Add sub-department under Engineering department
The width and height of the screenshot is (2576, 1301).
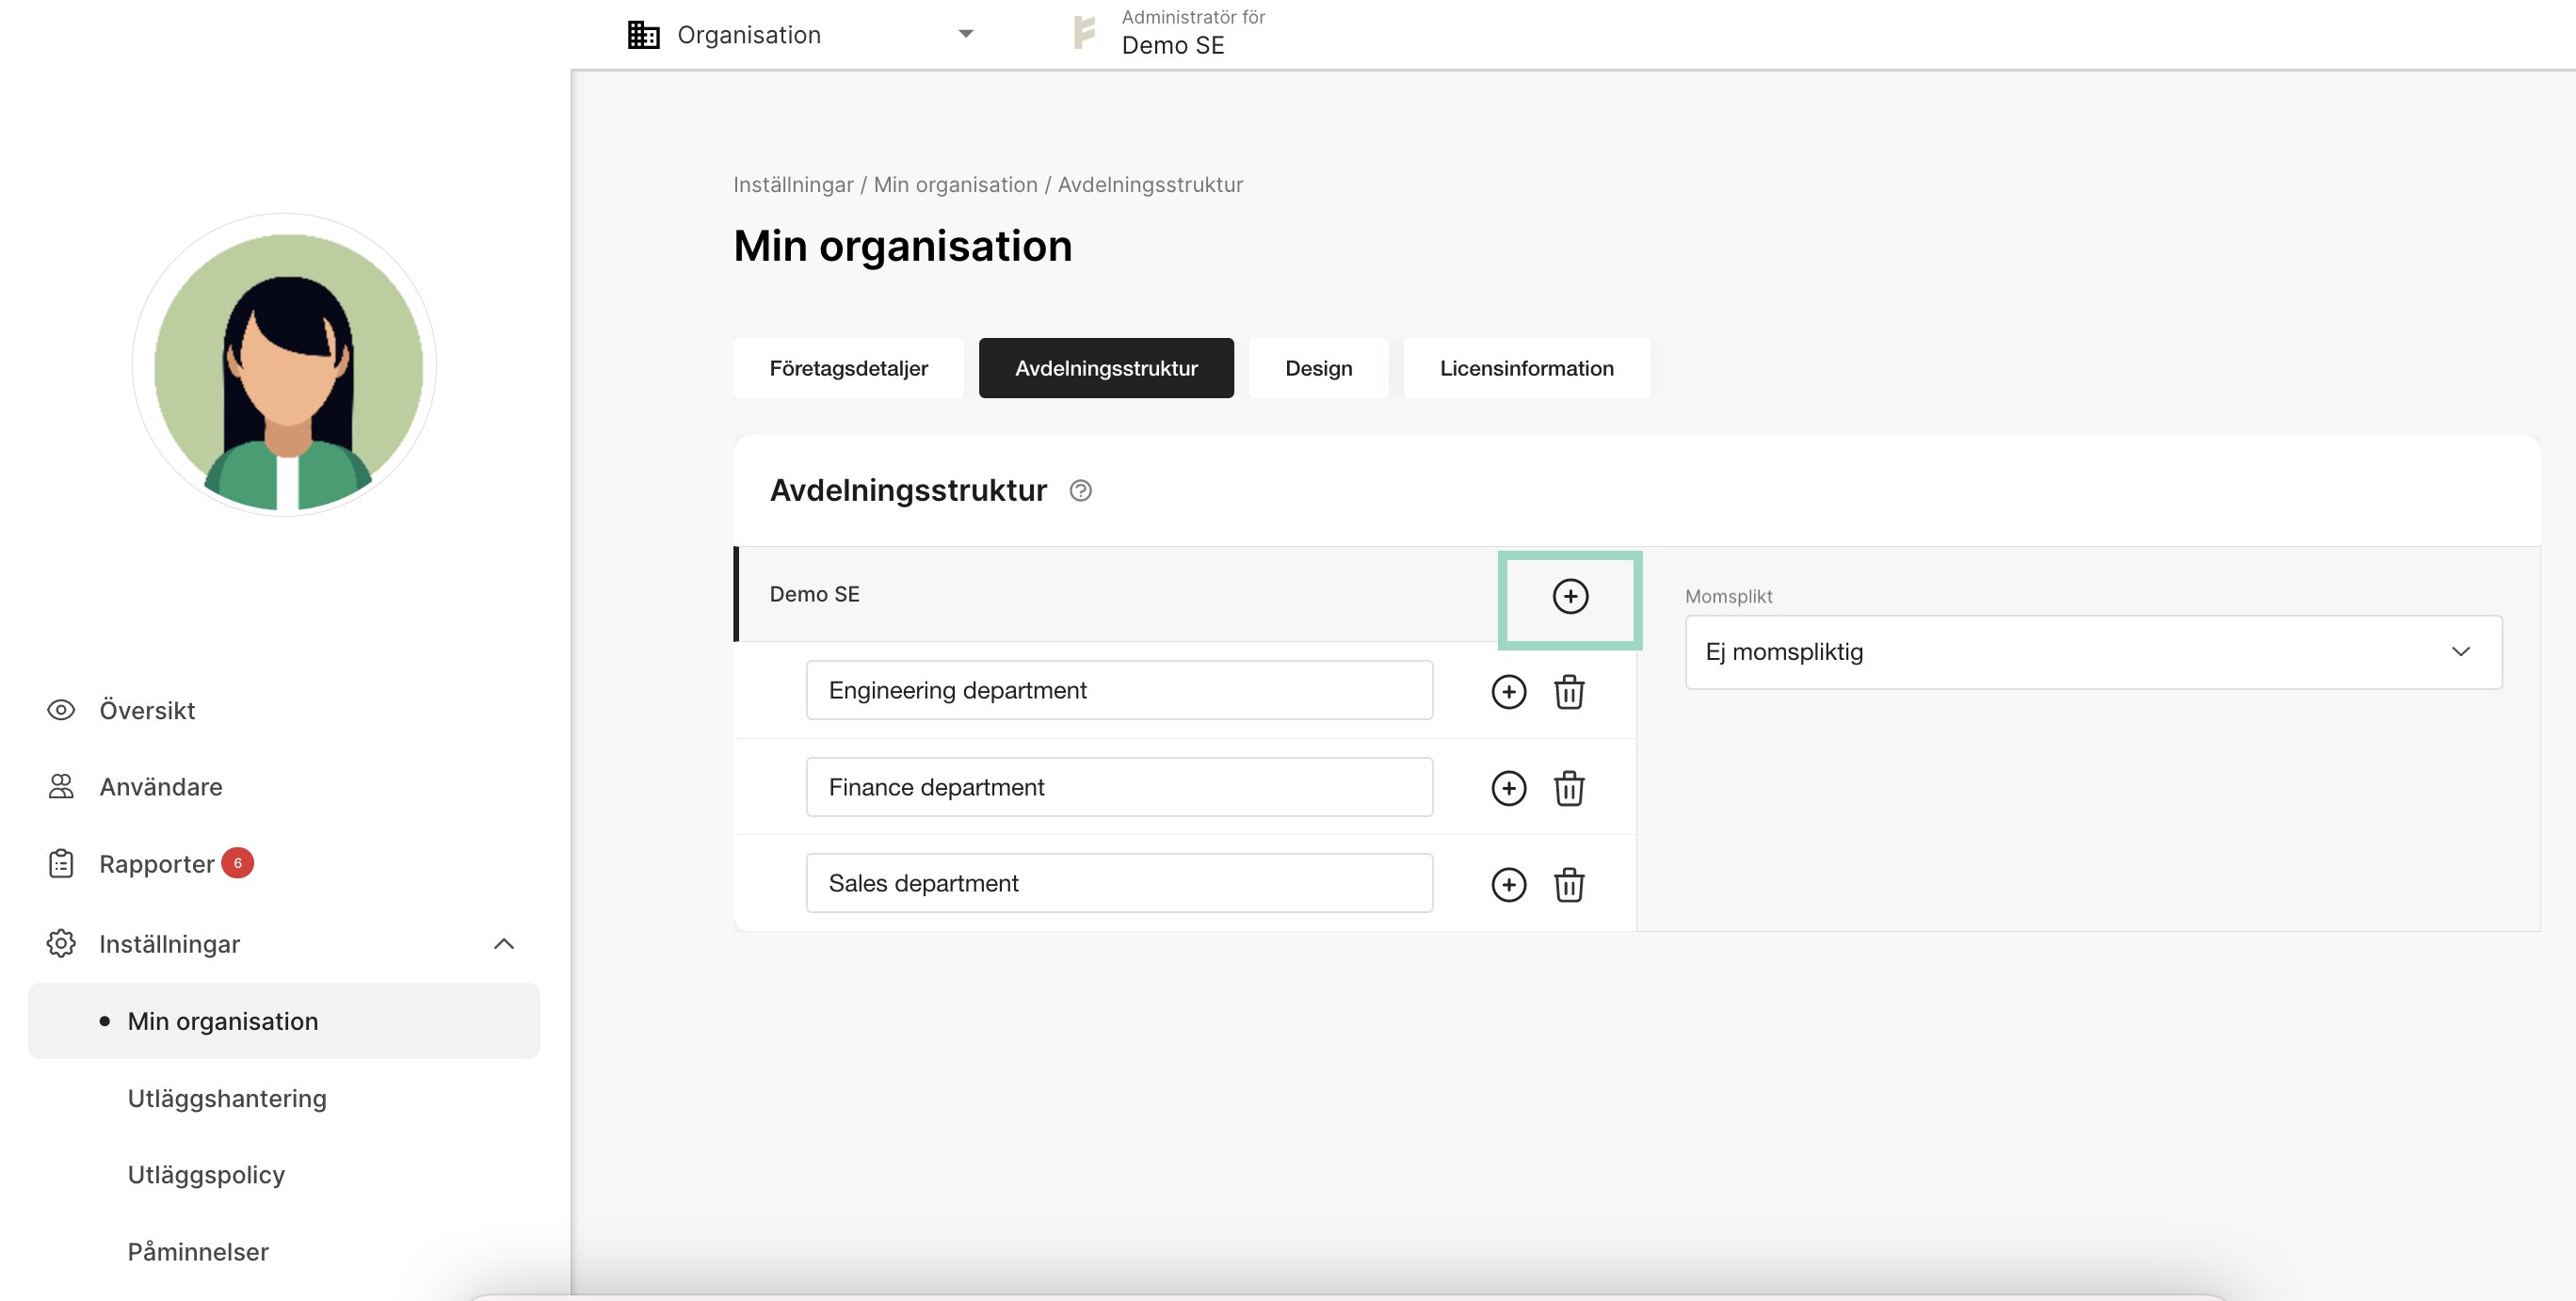click(x=1508, y=691)
